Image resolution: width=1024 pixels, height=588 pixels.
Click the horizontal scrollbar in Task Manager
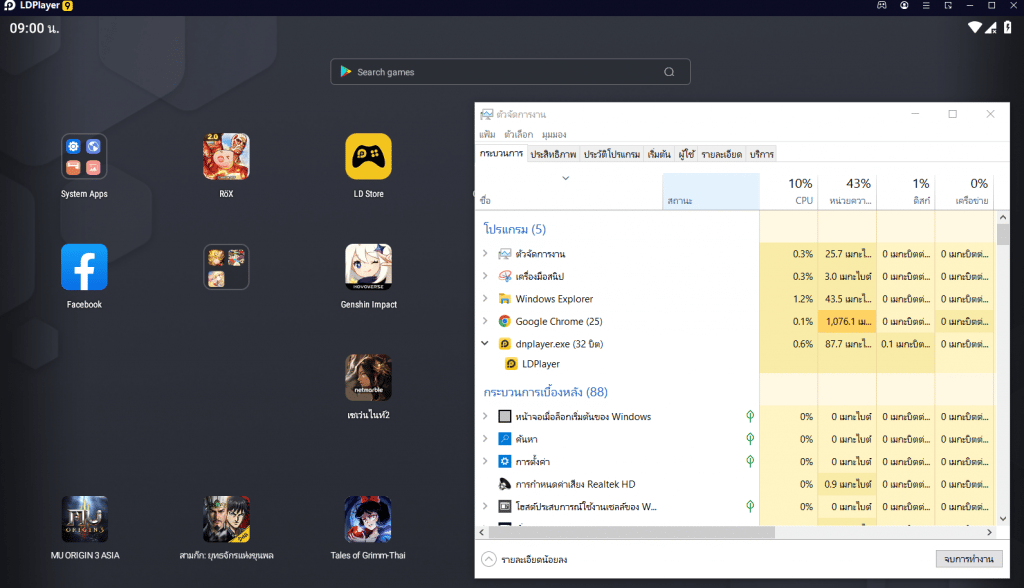[632, 532]
